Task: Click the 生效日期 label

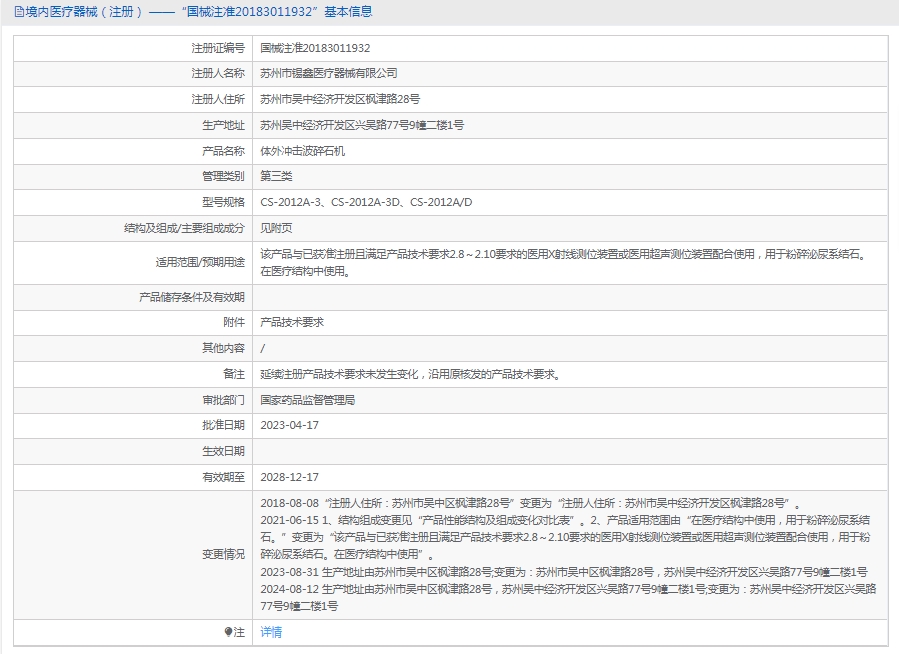Action: point(223,451)
